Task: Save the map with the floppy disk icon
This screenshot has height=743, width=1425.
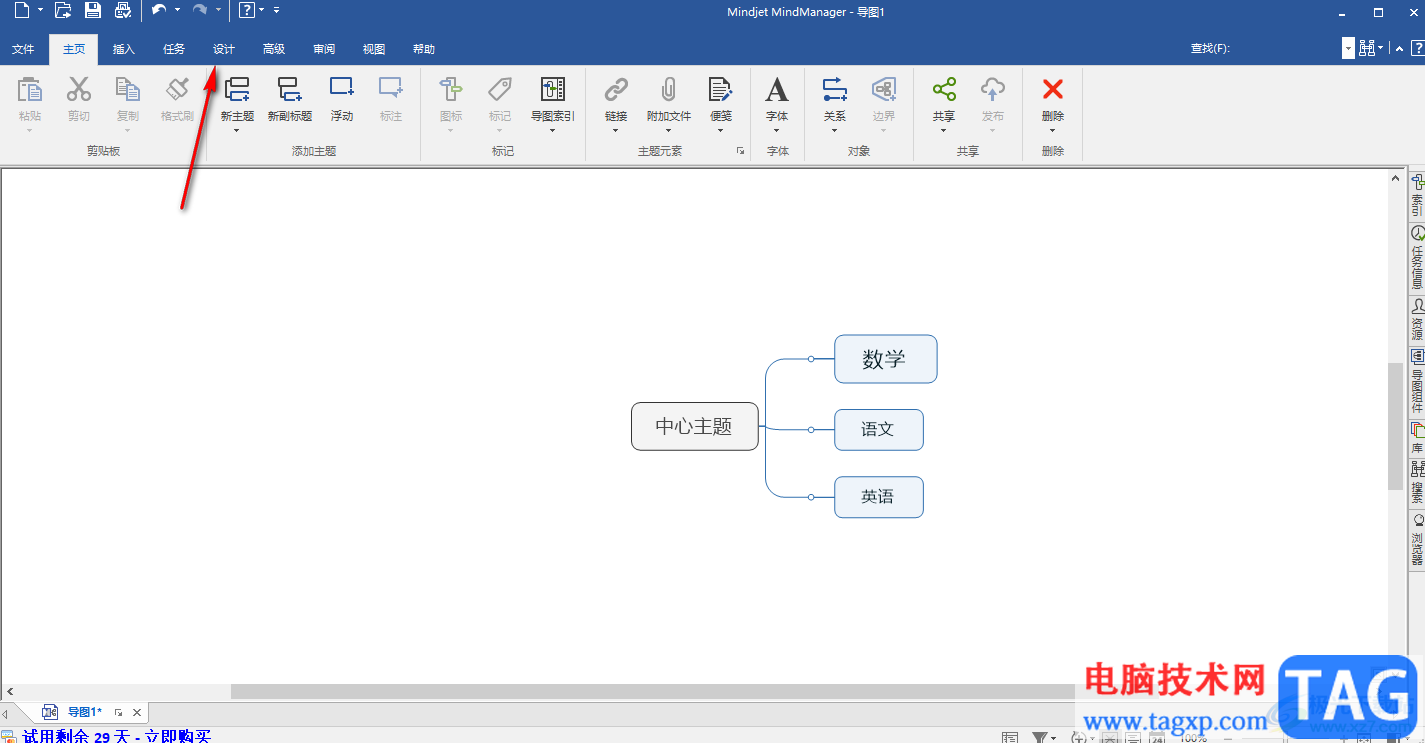Action: pos(93,11)
